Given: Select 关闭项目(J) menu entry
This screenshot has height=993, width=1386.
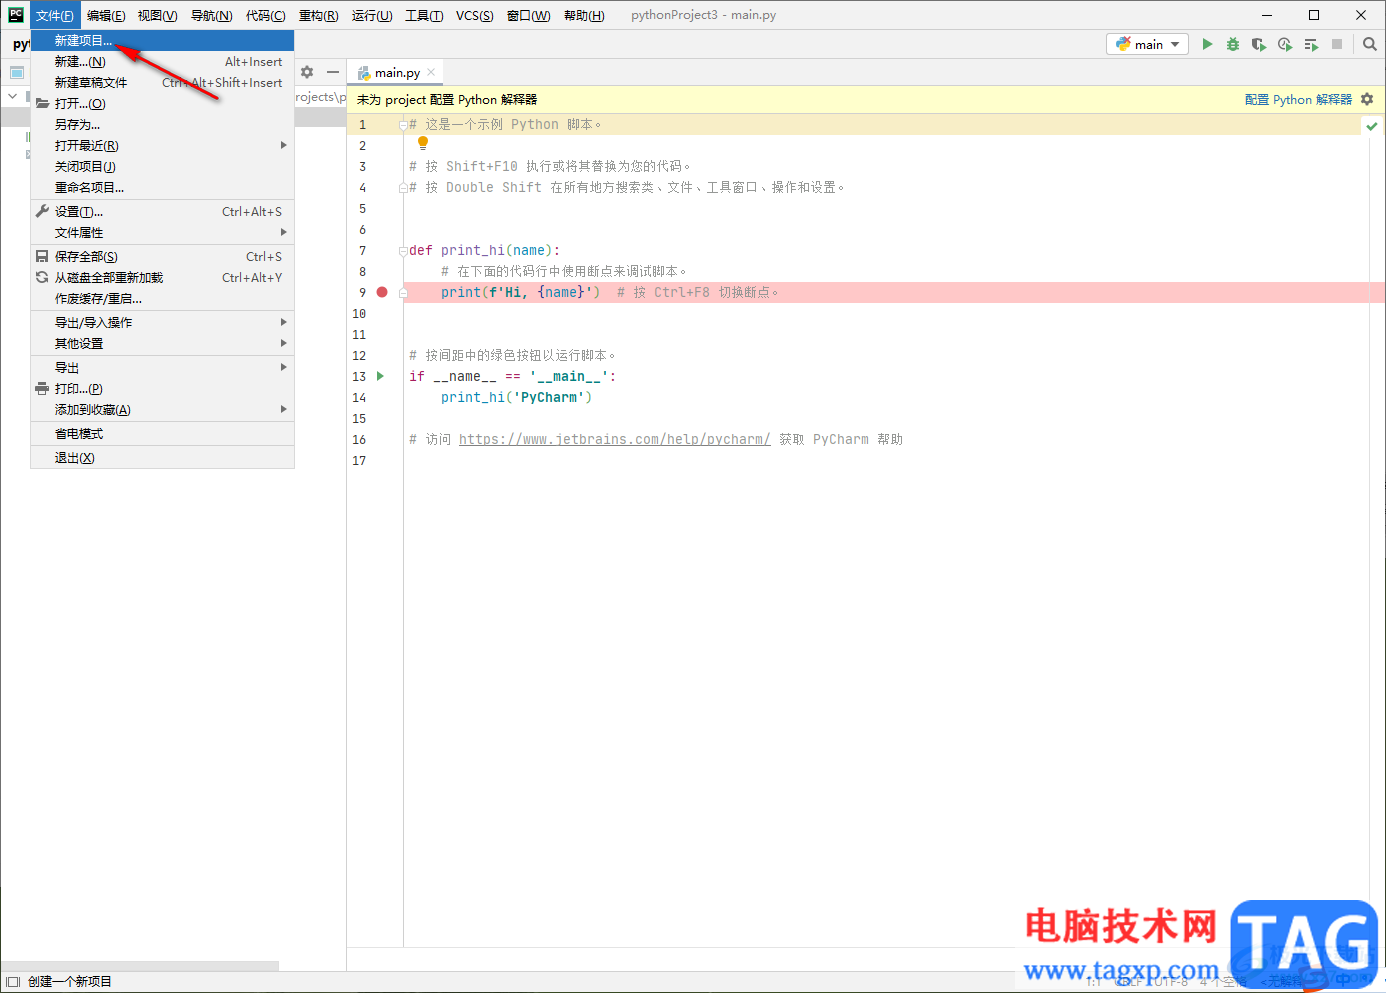Looking at the screenshot, I should coord(162,166).
